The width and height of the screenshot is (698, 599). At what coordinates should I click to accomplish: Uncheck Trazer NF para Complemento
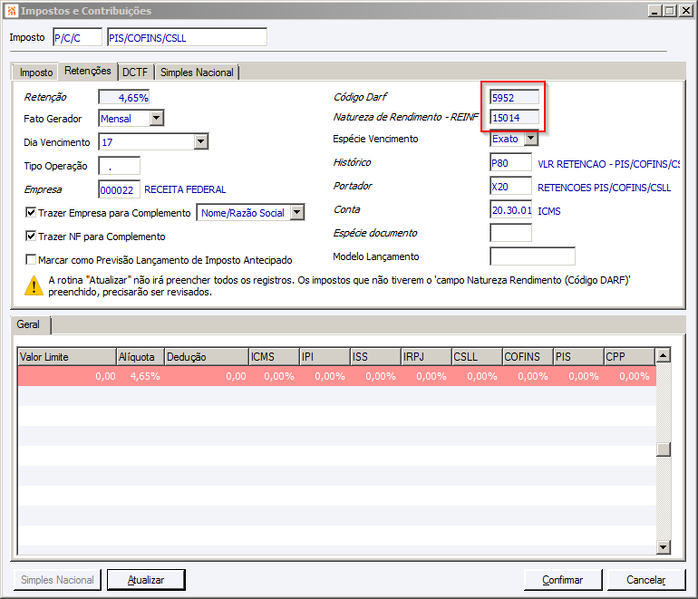(30, 236)
